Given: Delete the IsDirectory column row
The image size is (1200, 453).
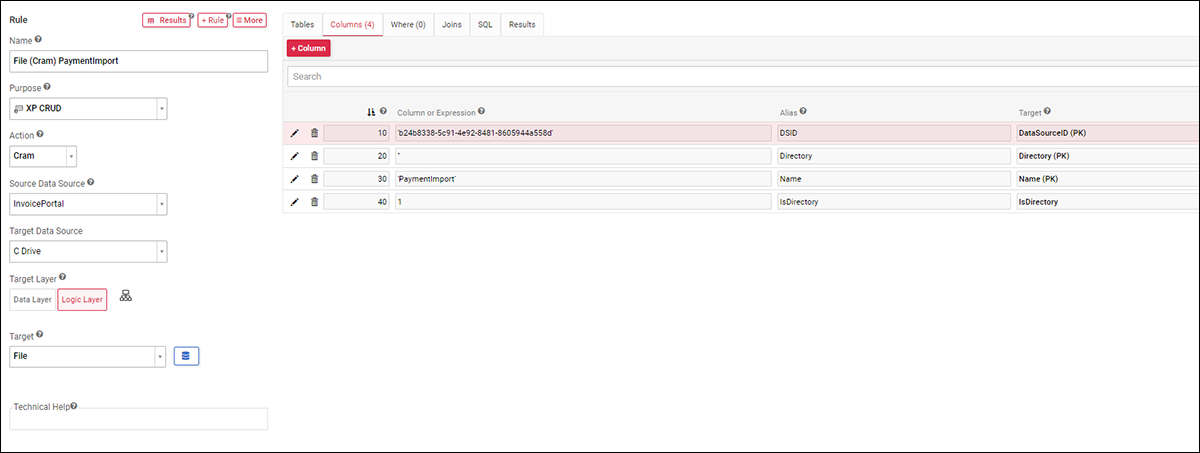Looking at the screenshot, I should click(314, 202).
